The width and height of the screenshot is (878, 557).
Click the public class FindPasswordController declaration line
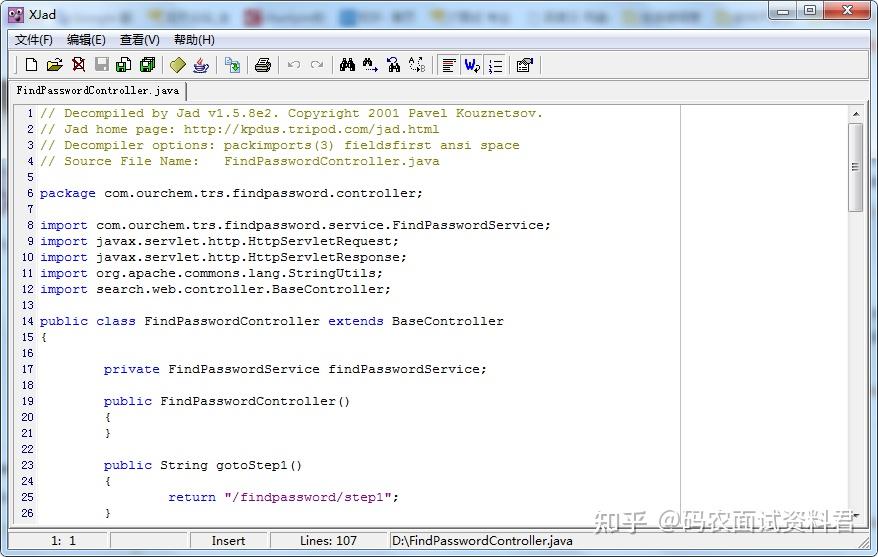click(x=272, y=321)
